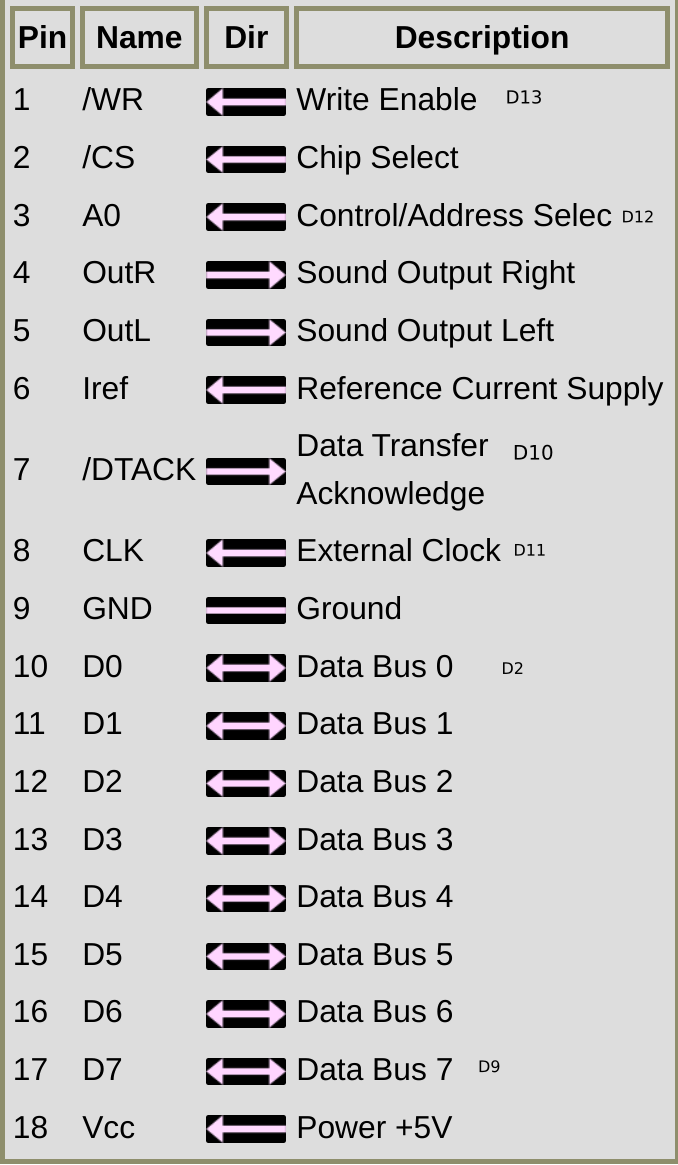Click the D9 annotation next to Data Bus 7
Image resolution: width=678 pixels, height=1165 pixels.
coord(489,1066)
